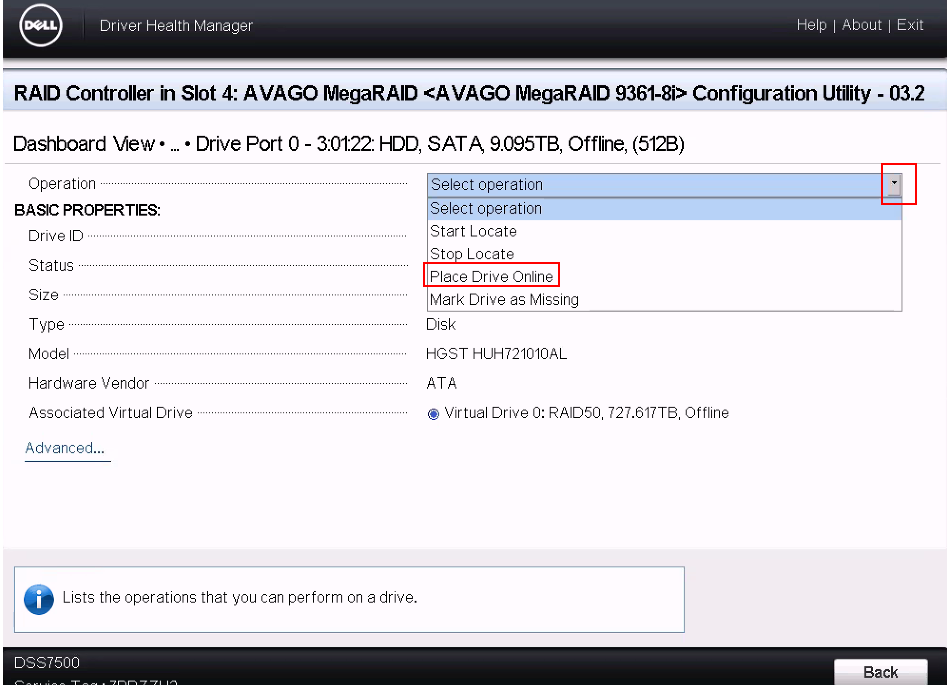This screenshot has width=947, height=685.
Task: Choose Select operation in dropdown list
Action: point(664,208)
